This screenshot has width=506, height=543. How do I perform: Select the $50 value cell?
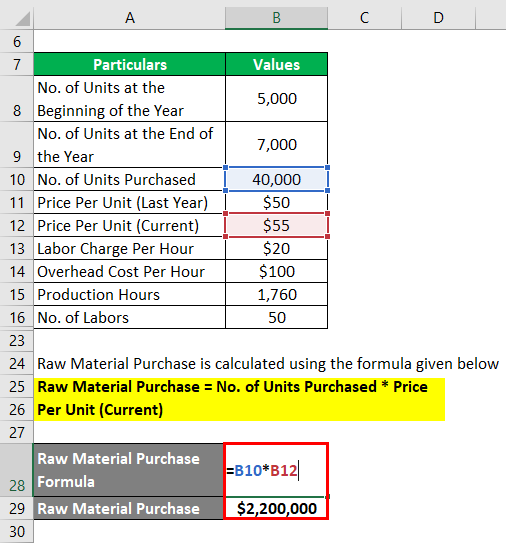pos(276,203)
